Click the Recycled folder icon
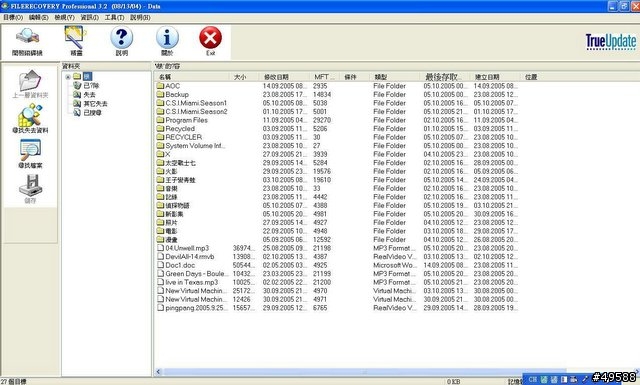 (160, 129)
